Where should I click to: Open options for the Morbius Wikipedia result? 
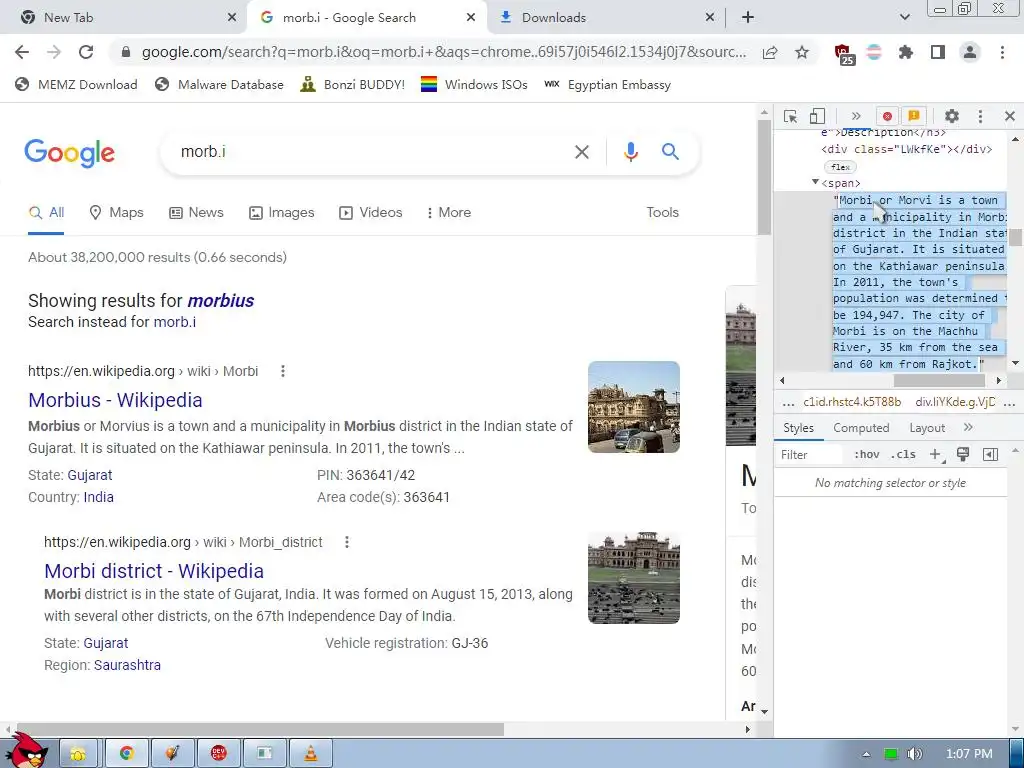pyautogui.click(x=283, y=371)
